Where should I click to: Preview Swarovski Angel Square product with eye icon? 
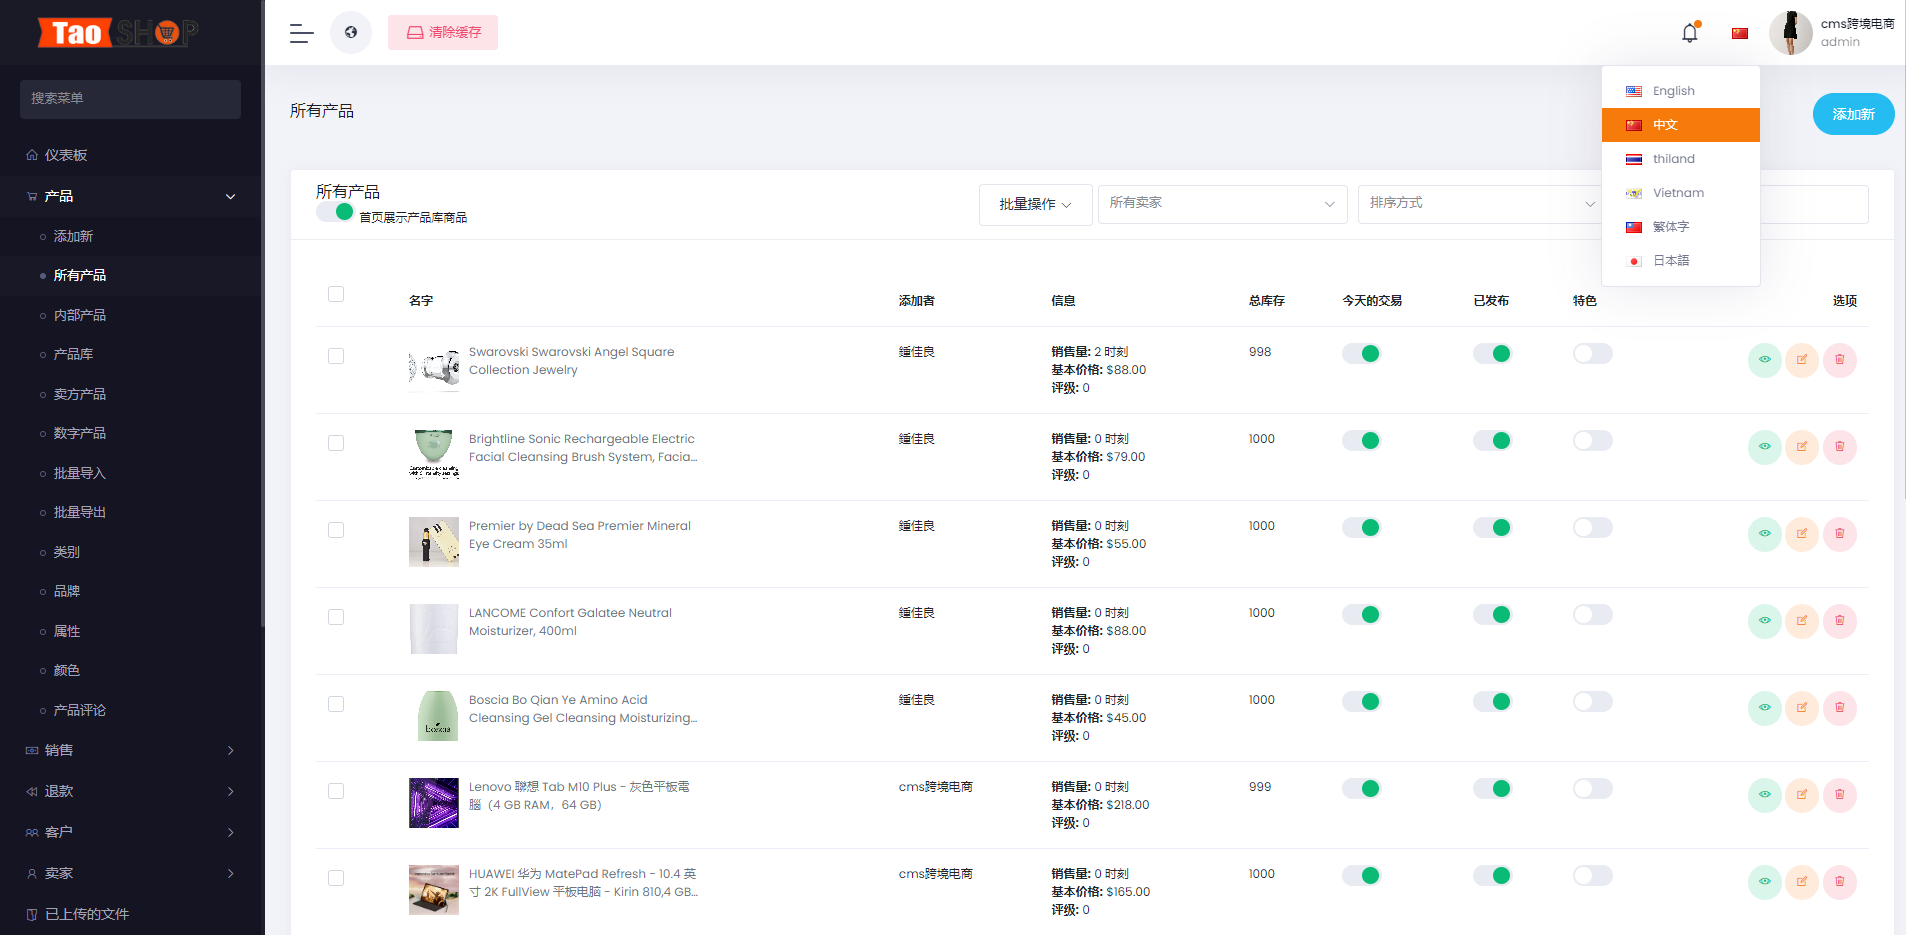[1764, 360]
